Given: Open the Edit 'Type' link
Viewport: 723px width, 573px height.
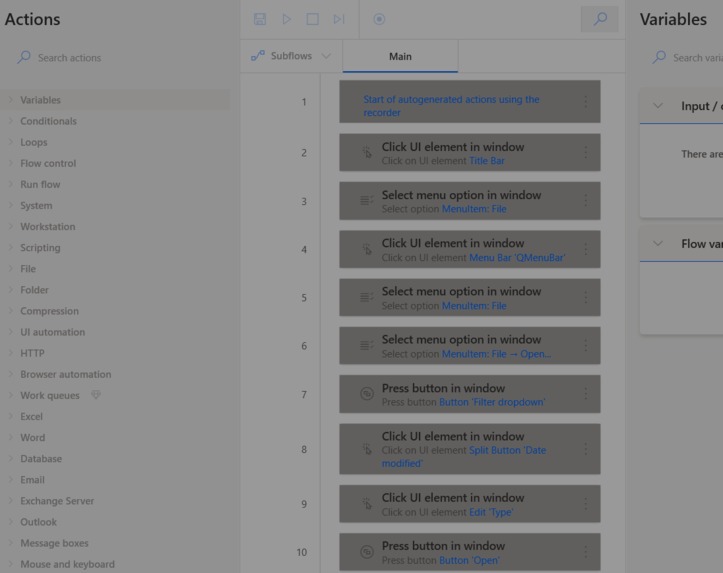Looking at the screenshot, I should 491,512.
